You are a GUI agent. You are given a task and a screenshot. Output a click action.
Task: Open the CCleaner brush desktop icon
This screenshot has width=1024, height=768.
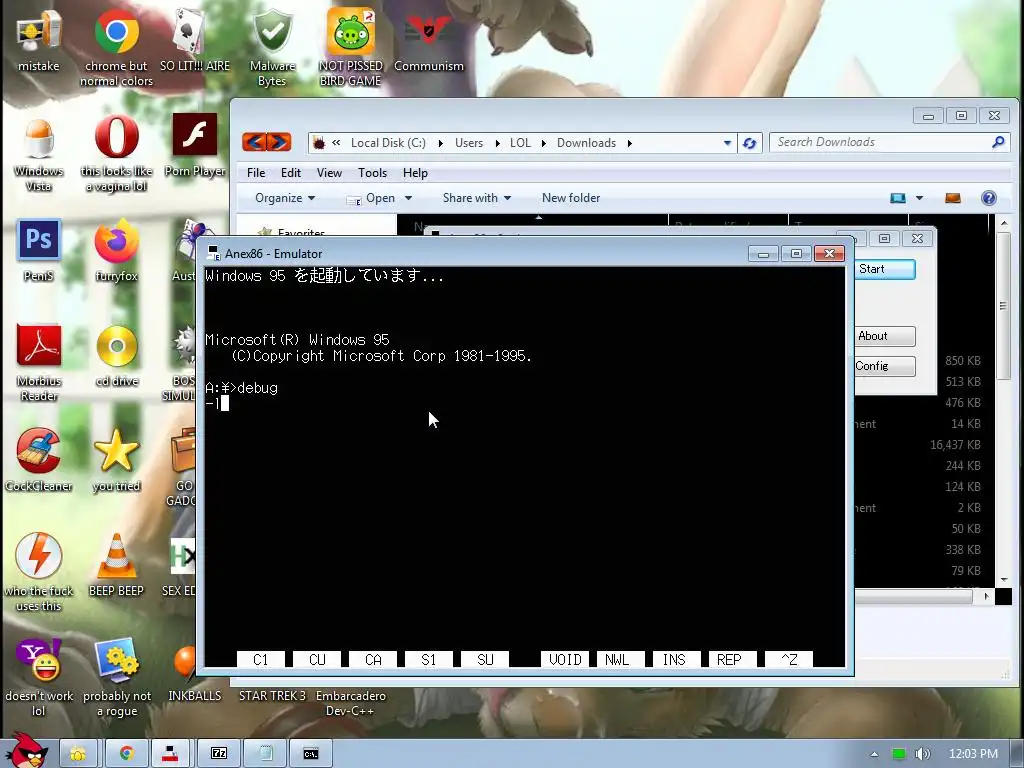(39, 451)
